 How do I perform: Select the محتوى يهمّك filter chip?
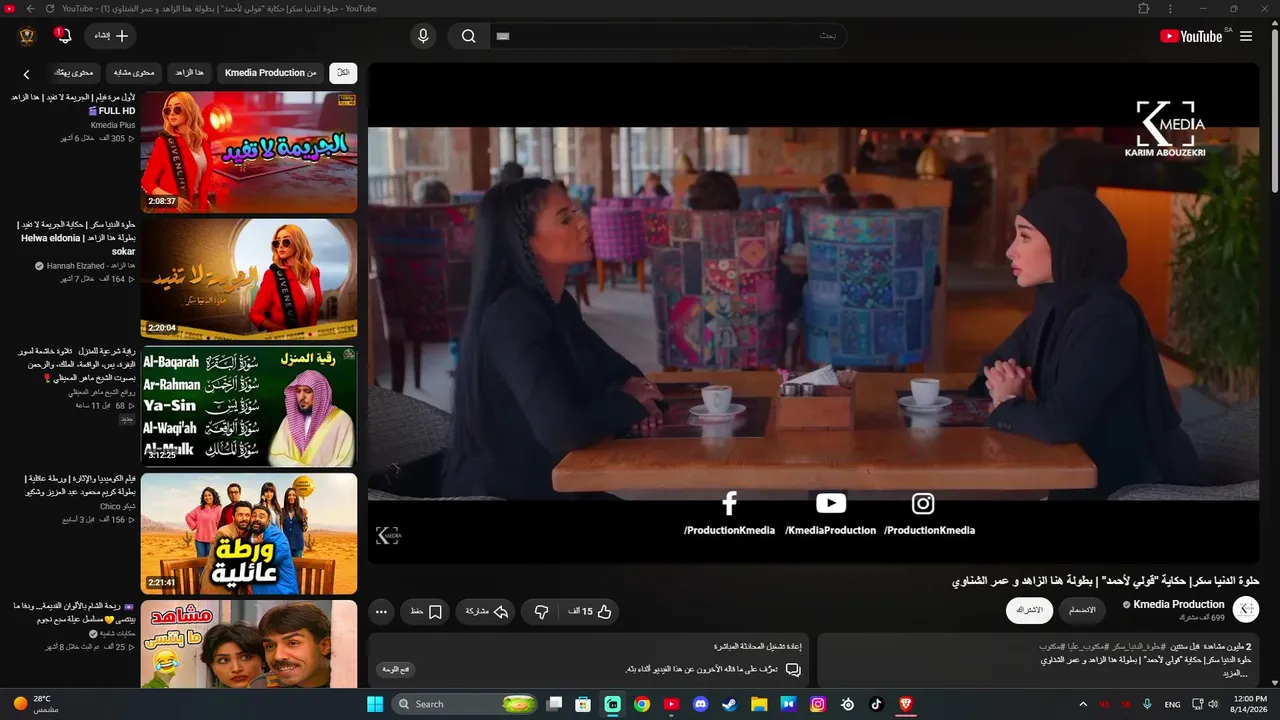point(73,73)
